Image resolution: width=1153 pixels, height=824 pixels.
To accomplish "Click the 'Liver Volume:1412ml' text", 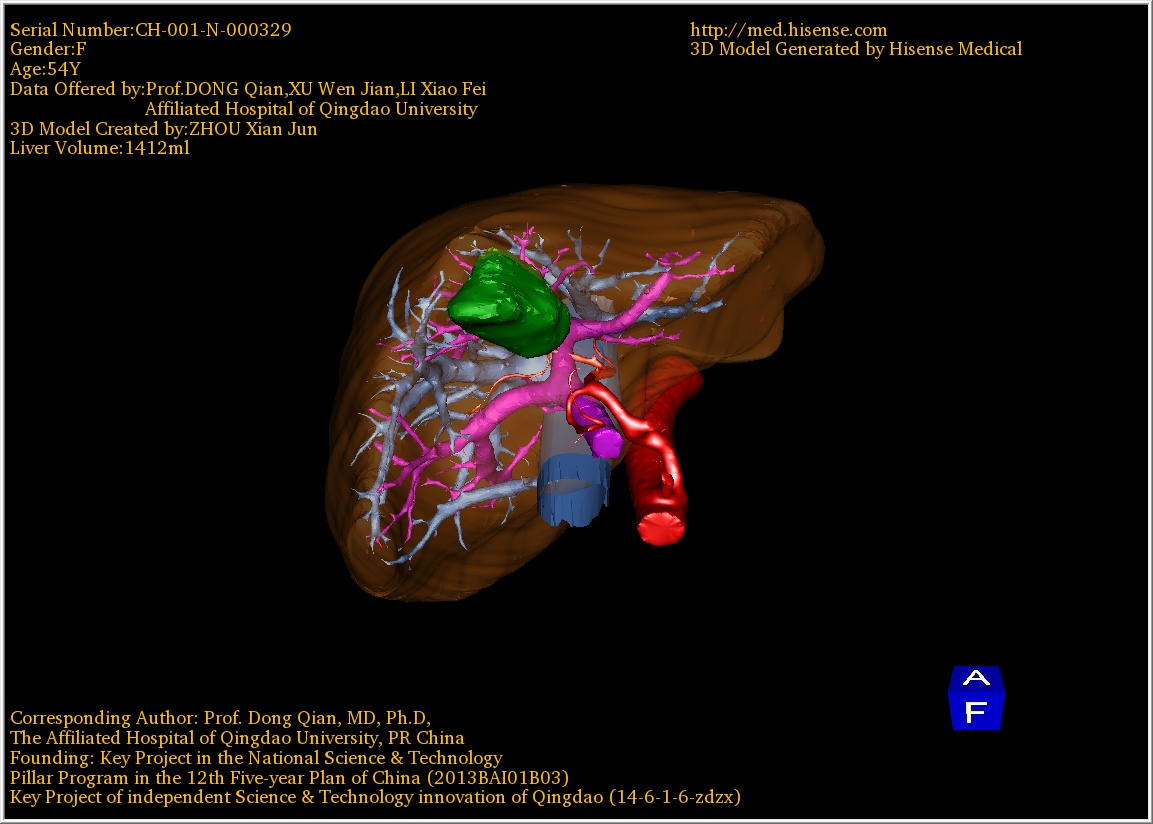I will pyautogui.click(x=99, y=148).
